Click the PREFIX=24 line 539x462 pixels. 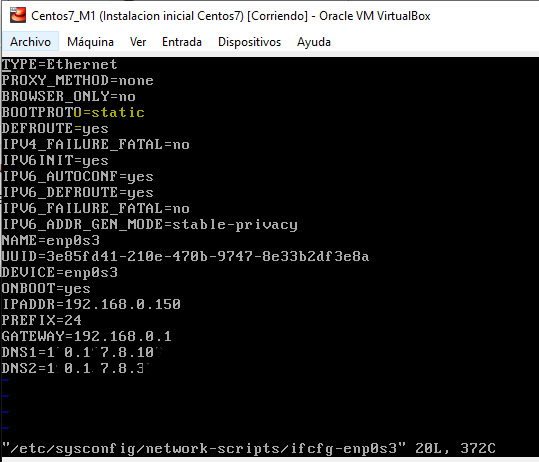pyautogui.click(x=42, y=320)
